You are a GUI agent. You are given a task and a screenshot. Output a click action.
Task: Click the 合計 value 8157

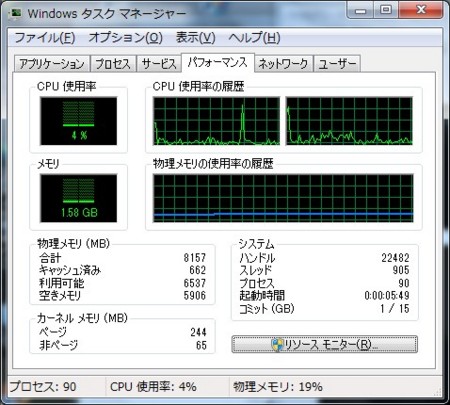coord(195,257)
